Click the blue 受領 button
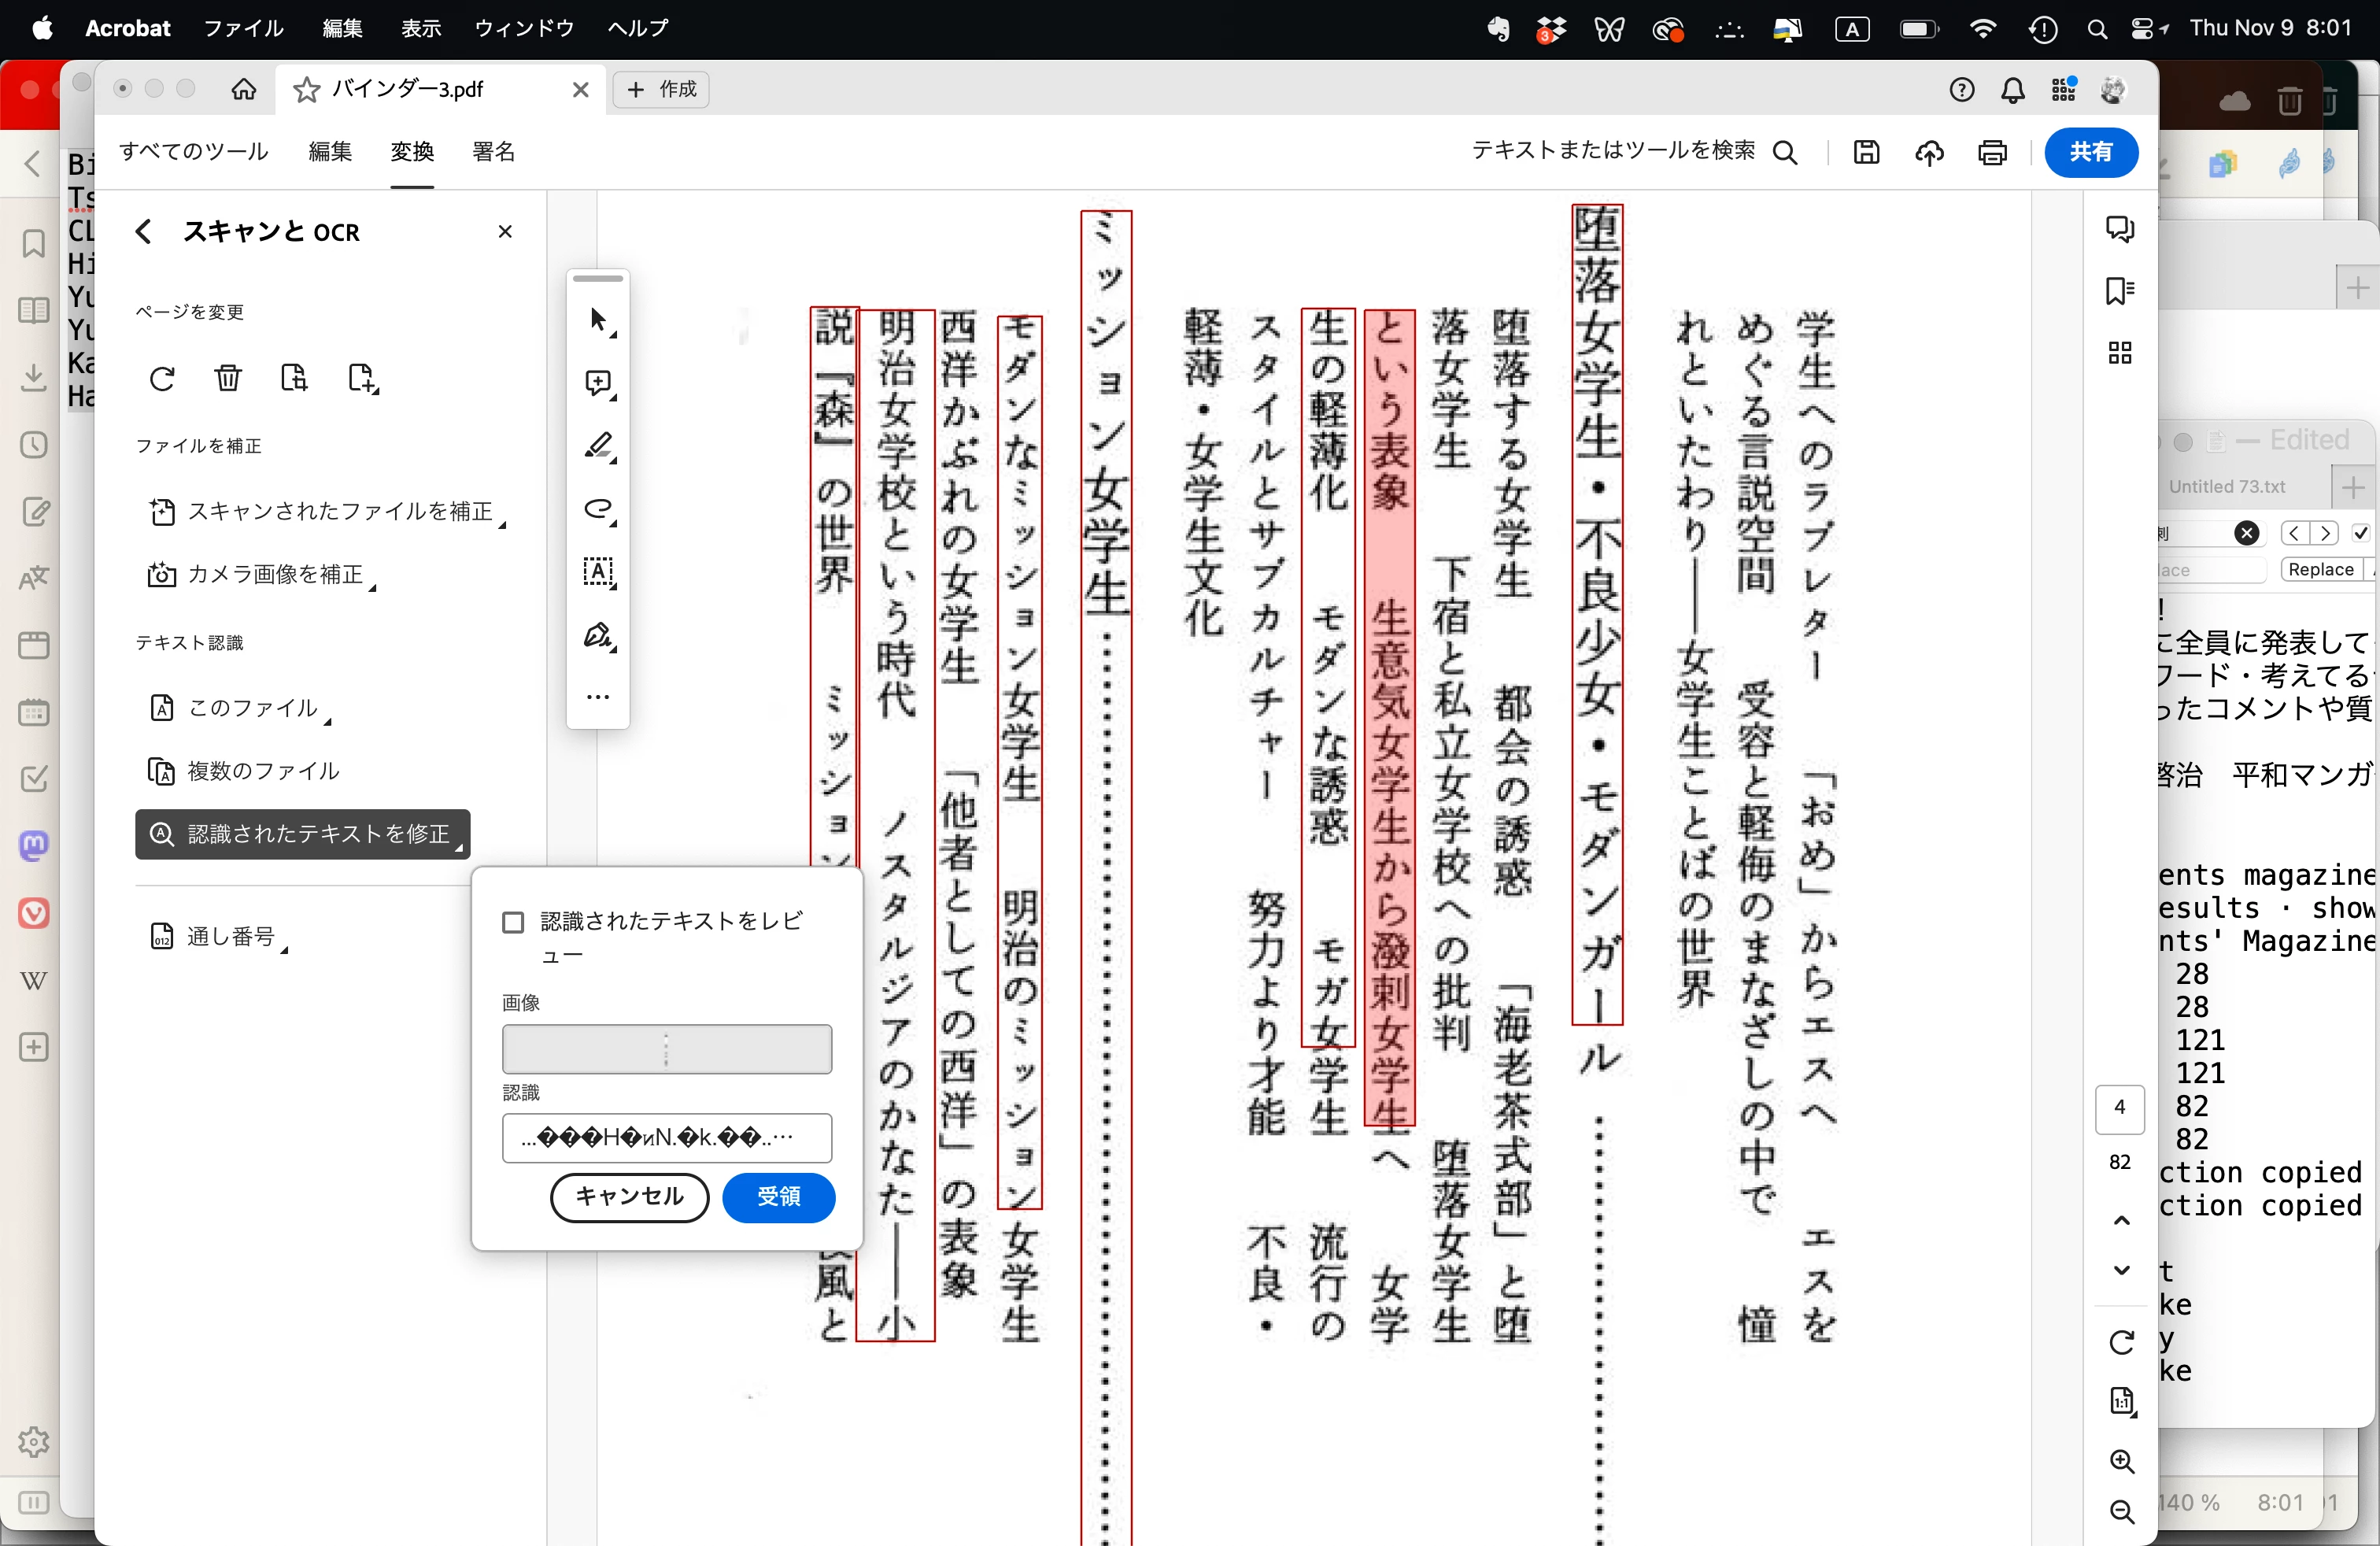The width and height of the screenshot is (2380, 1546). [x=778, y=1197]
